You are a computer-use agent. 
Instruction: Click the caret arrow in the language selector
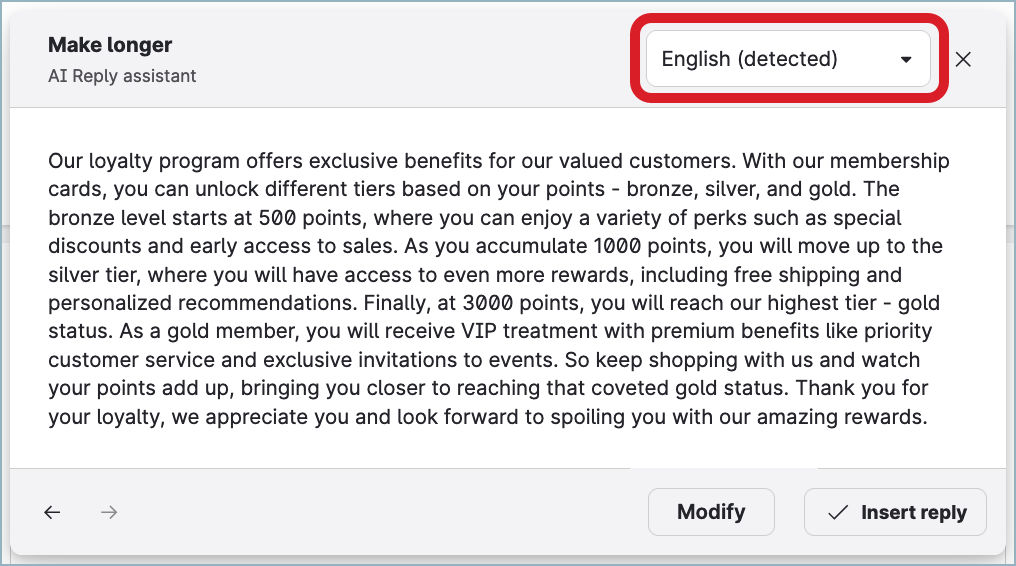(906, 60)
